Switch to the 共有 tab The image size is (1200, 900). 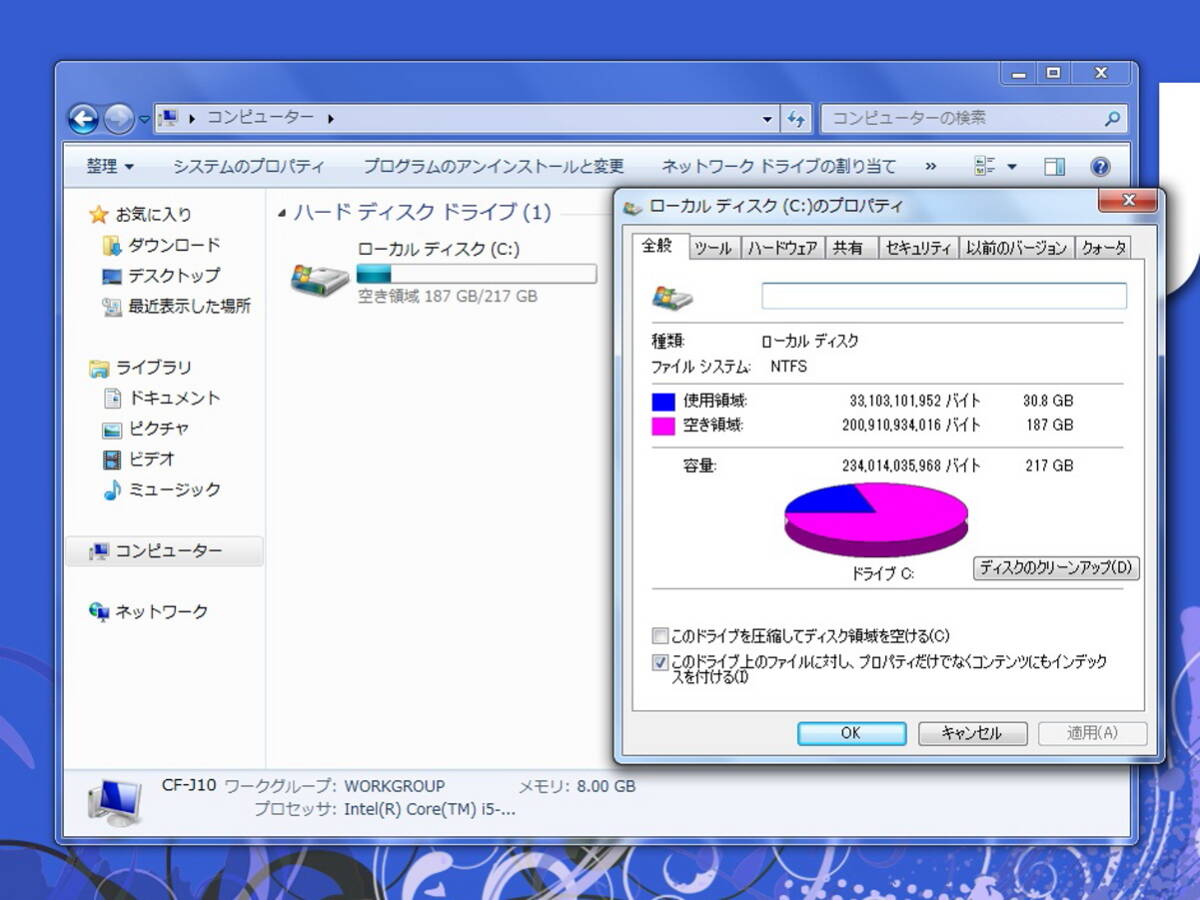click(x=848, y=248)
